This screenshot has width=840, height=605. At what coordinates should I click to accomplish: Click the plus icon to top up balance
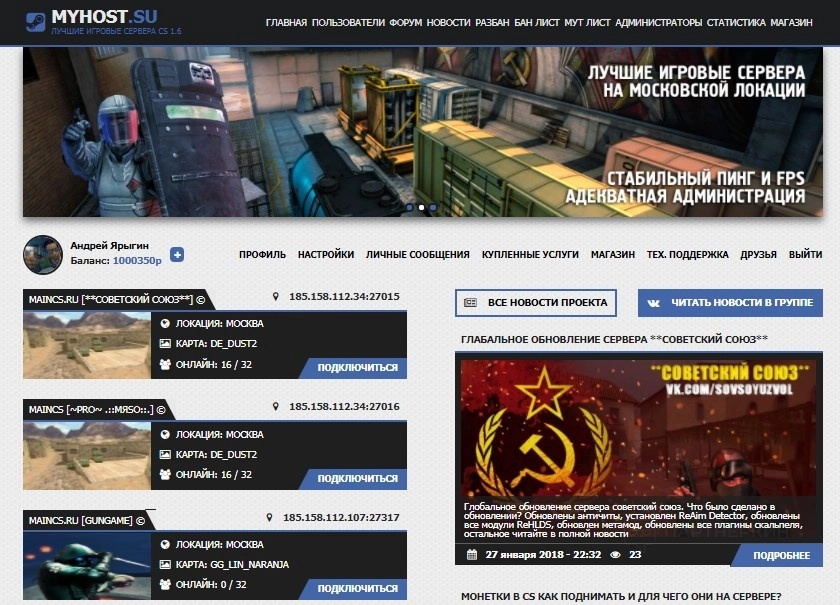pos(177,255)
